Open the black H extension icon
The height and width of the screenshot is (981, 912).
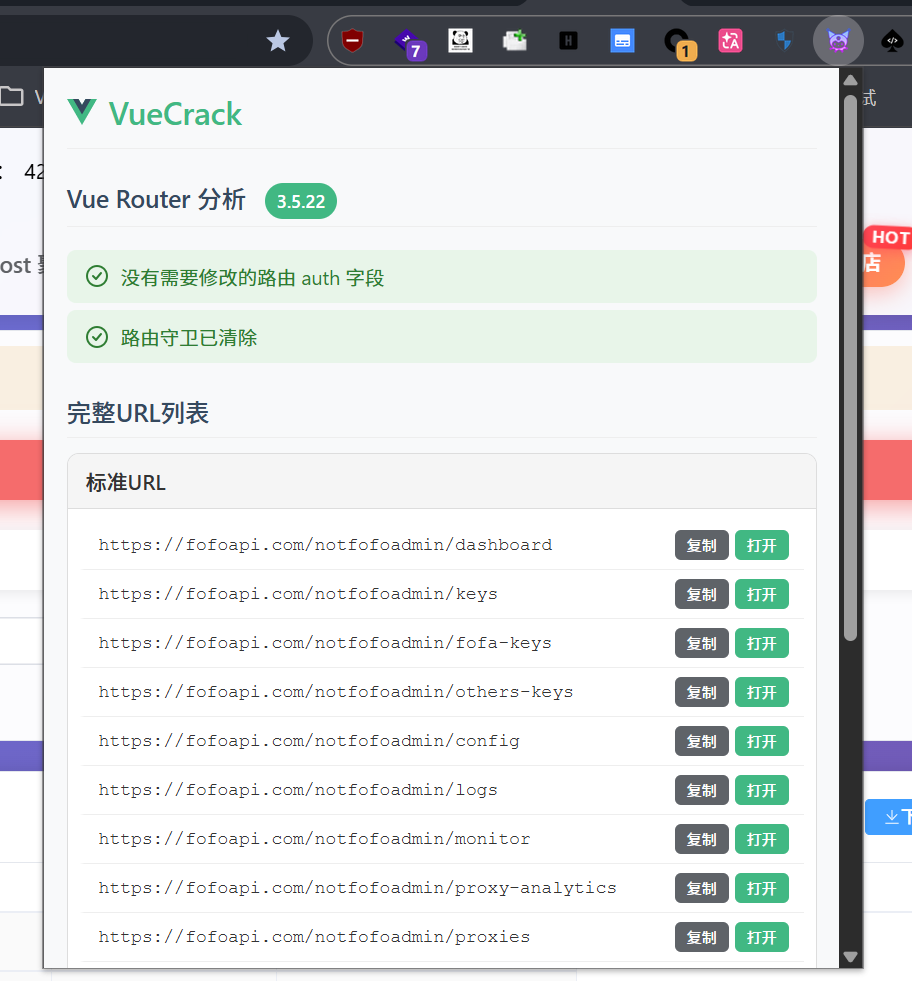click(x=568, y=41)
